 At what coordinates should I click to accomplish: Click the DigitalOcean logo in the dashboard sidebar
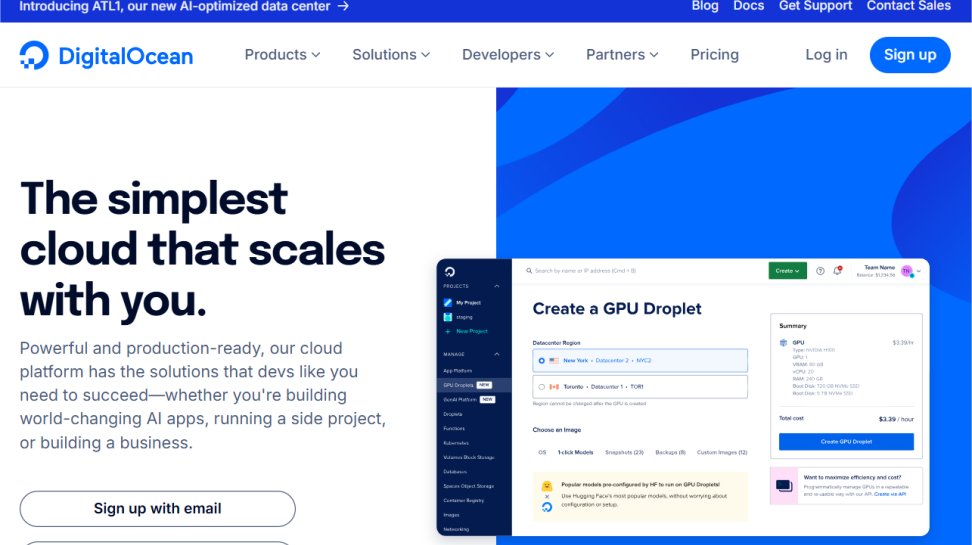pos(450,272)
